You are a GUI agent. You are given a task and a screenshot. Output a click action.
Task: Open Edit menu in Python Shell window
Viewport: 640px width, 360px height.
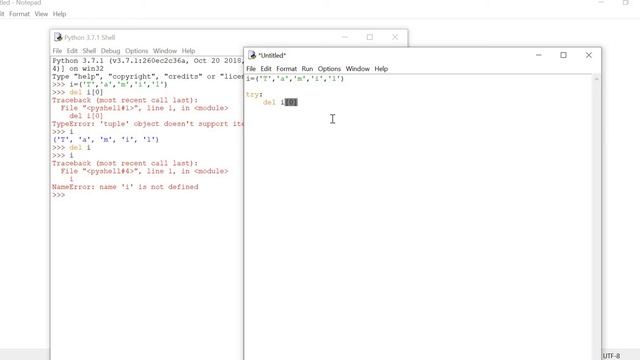(x=72, y=51)
